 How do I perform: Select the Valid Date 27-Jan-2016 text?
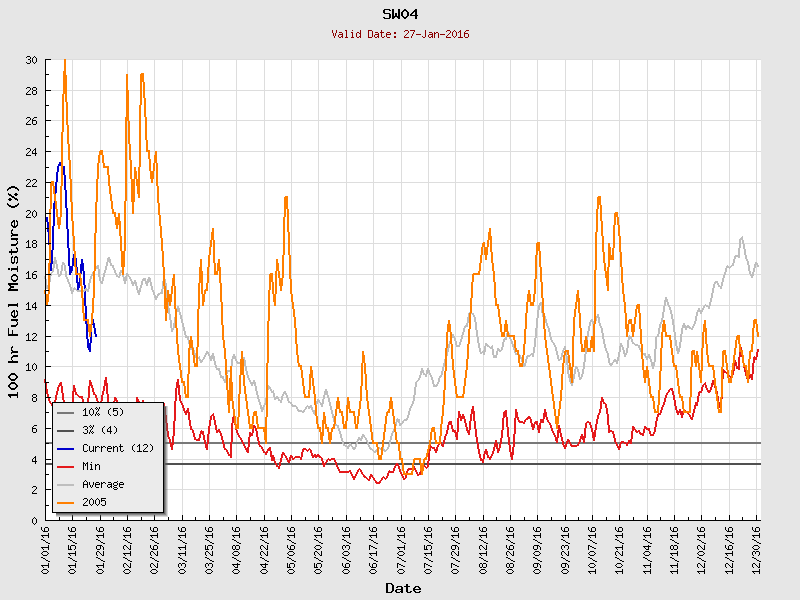400,34
